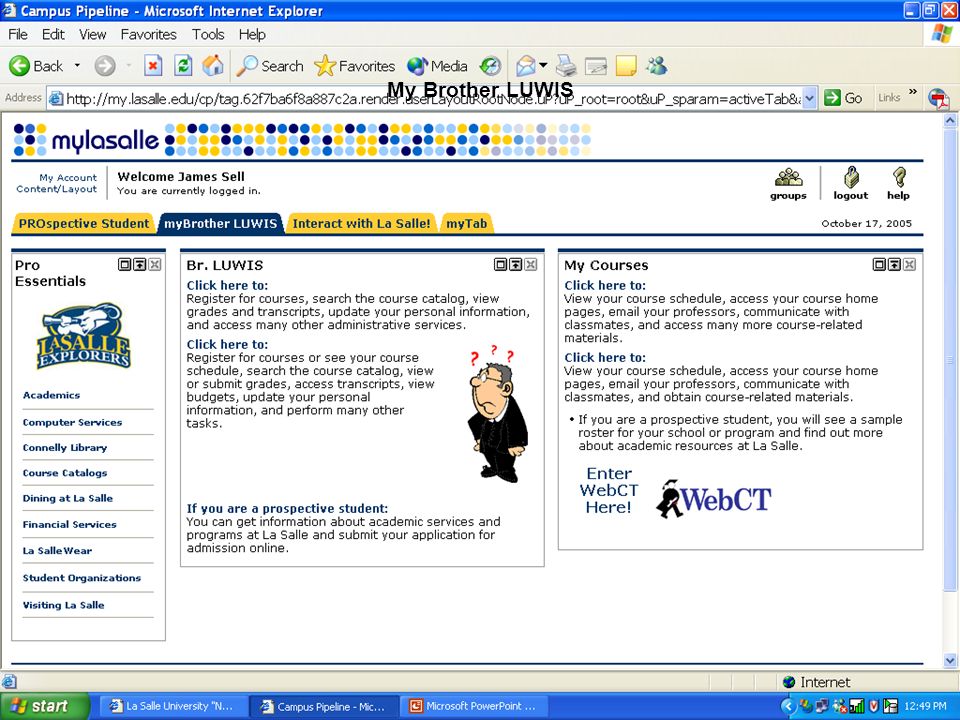This screenshot has width=960, height=720.
Task: Open the myTab tab
Action: tap(467, 223)
